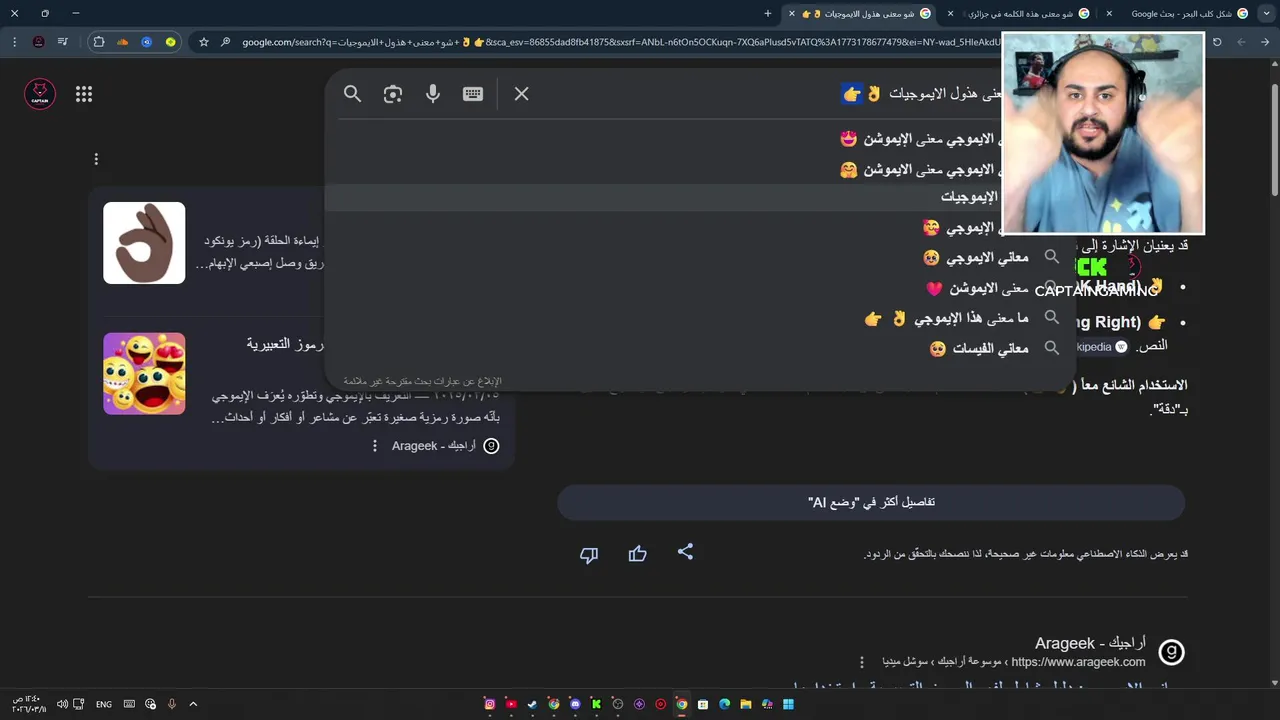Click 'تفاصيل أكثر في وضع AI' button
The image size is (1280, 720).
[871, 502]
